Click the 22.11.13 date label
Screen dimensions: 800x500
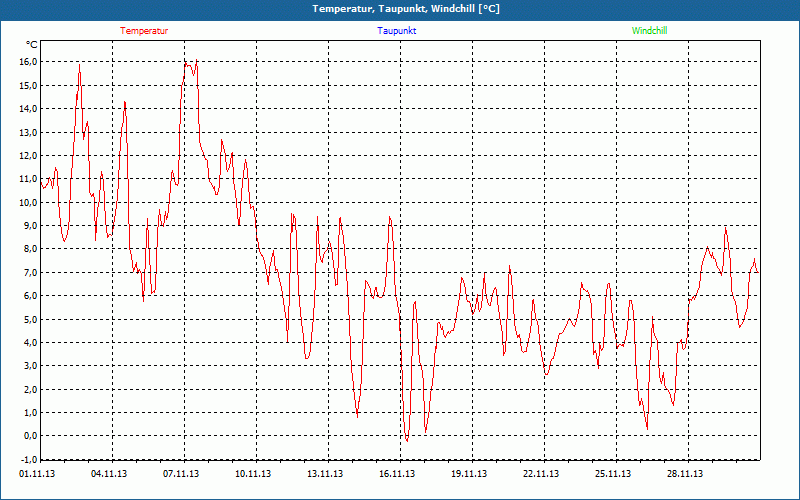pyautogui.click(x=541, y=474)
